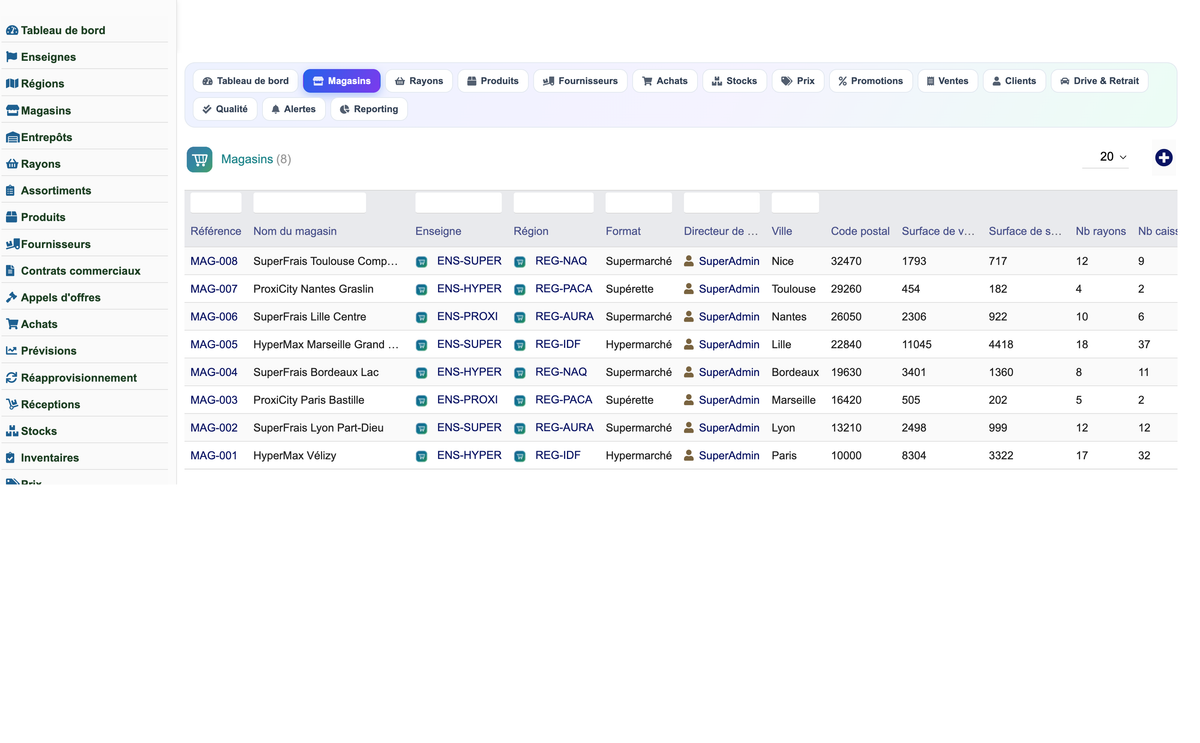This screenshot has width=1200, height=743.
Task: Open the MAG-001 reference link
Action: (214, 455)
